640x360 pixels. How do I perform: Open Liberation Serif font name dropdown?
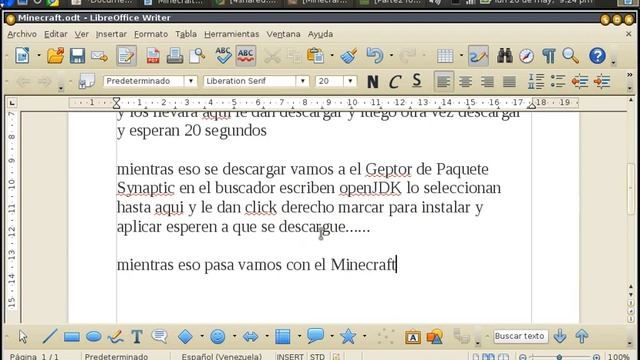pyautogui.click(x=302, y=81)
